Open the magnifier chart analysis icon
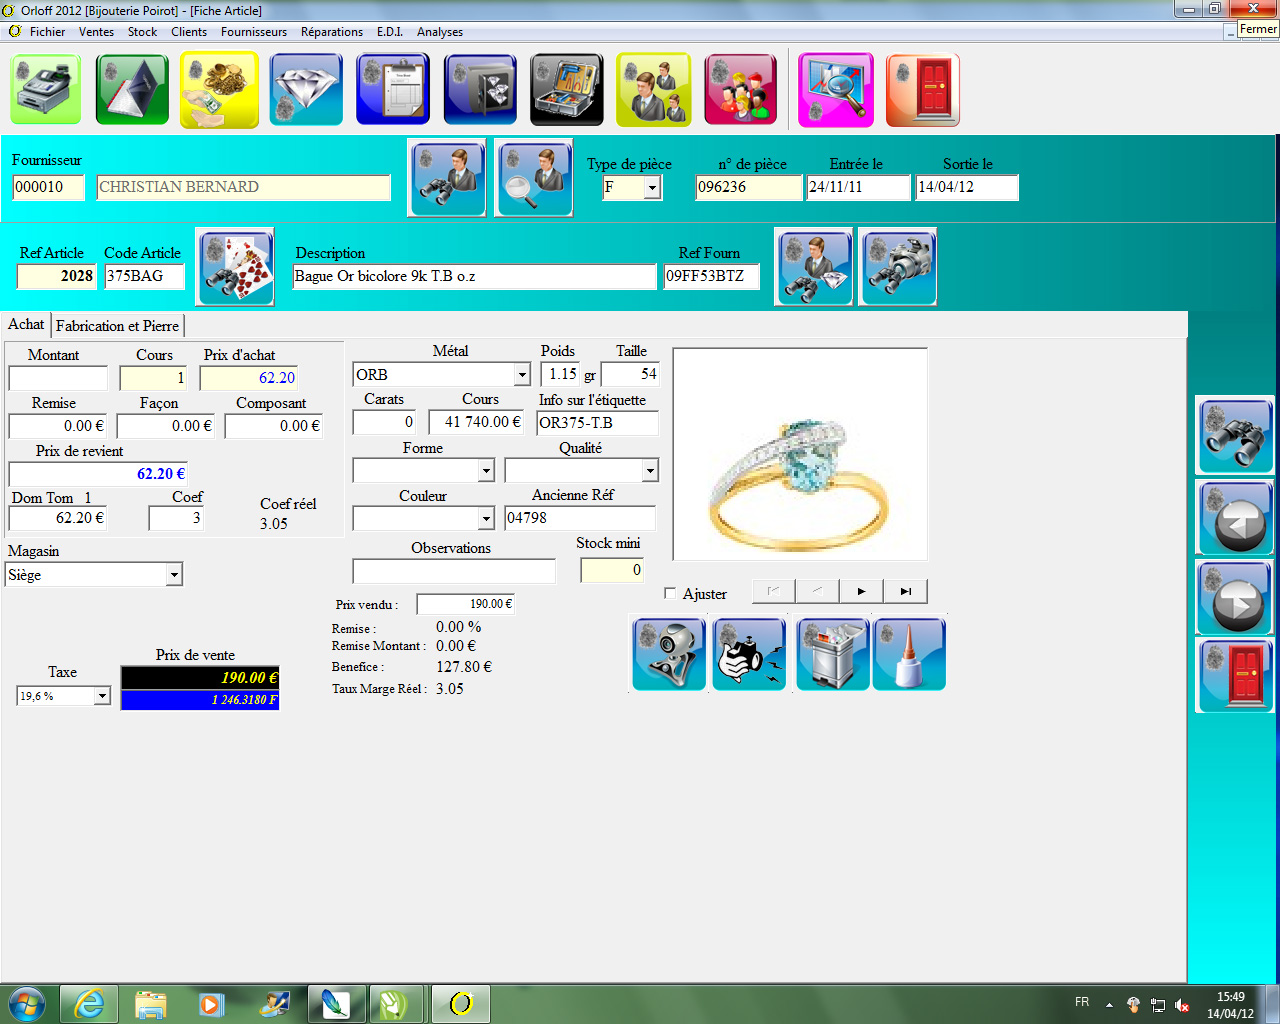This screenshot has height=1024, width=1280. (x=836, y=90)
